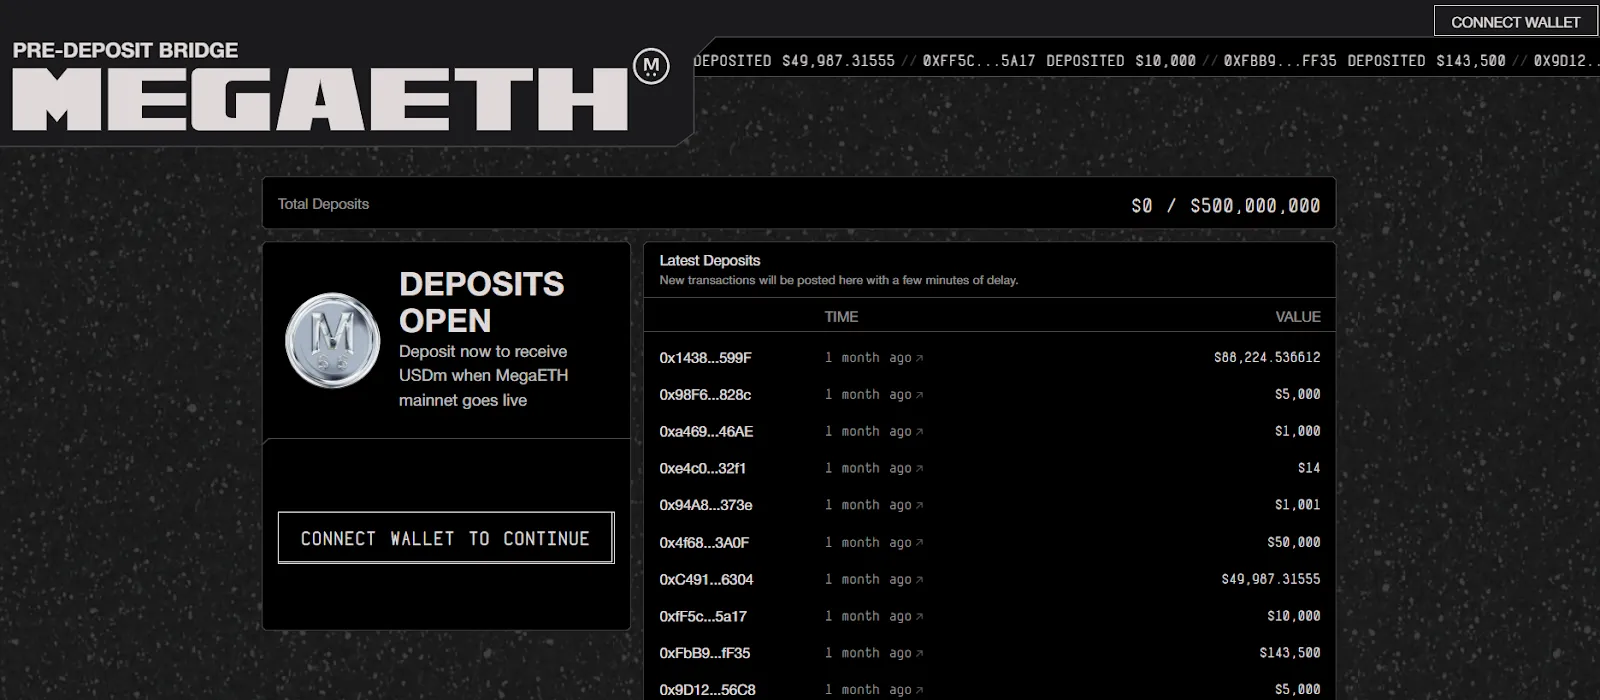Click the scrolling deposits ticker at top
Viewport: 1600px width, 700px height.
(x=1146, y=61)
